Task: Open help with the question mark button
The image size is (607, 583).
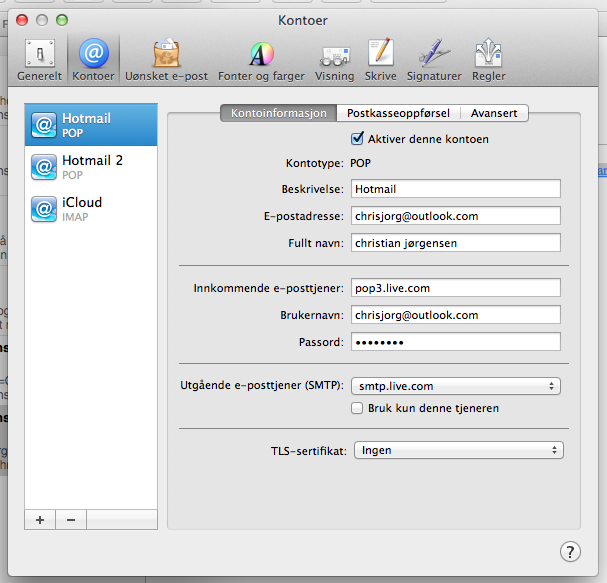Action: (570, 551)
